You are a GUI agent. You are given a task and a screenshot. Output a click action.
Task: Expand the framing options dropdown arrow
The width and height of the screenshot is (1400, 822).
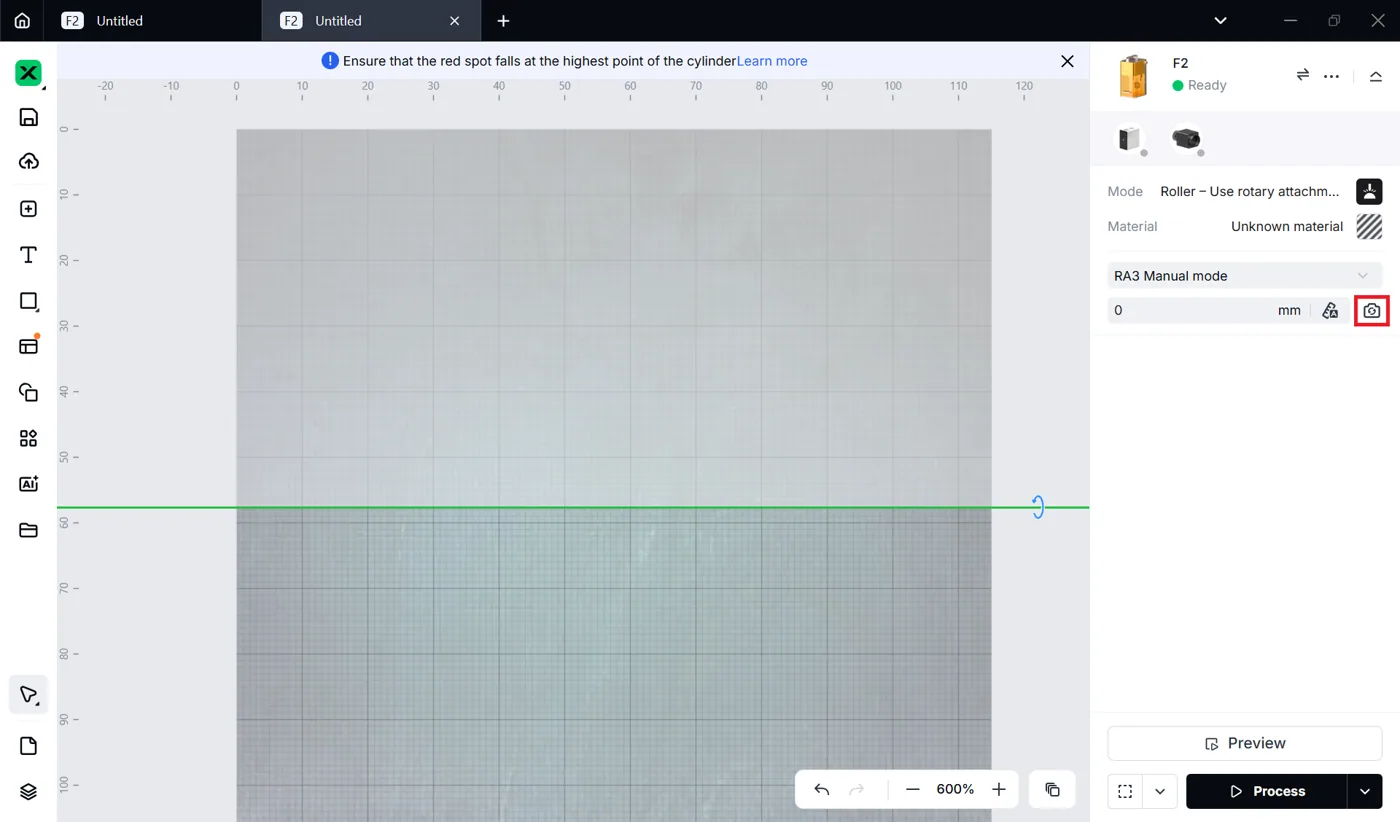(1160, 791)
